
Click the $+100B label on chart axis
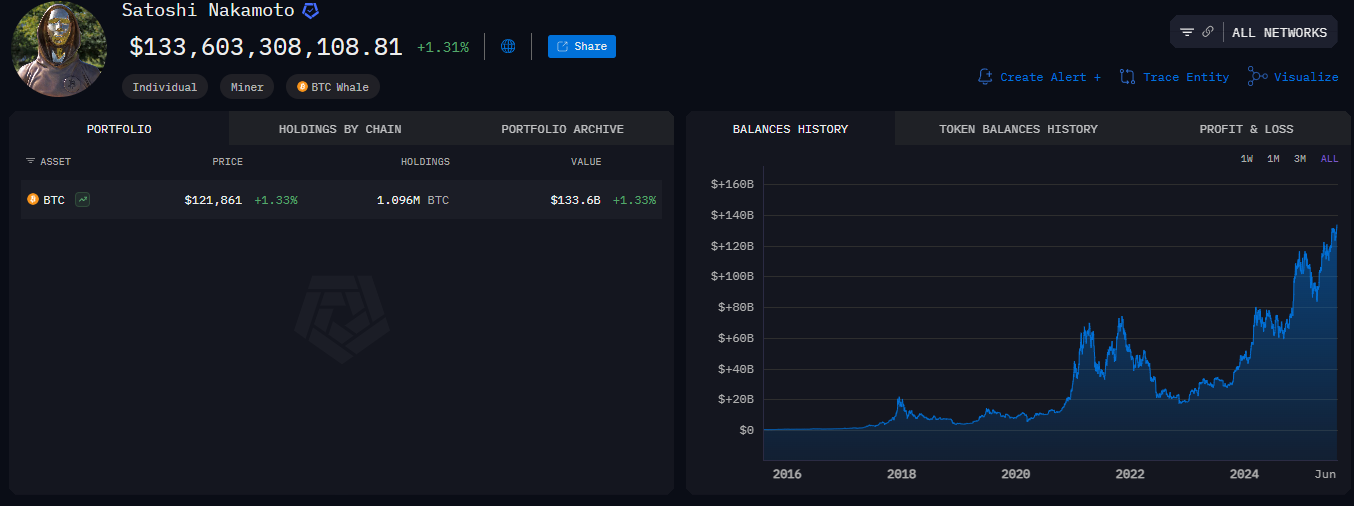(732, 276)
